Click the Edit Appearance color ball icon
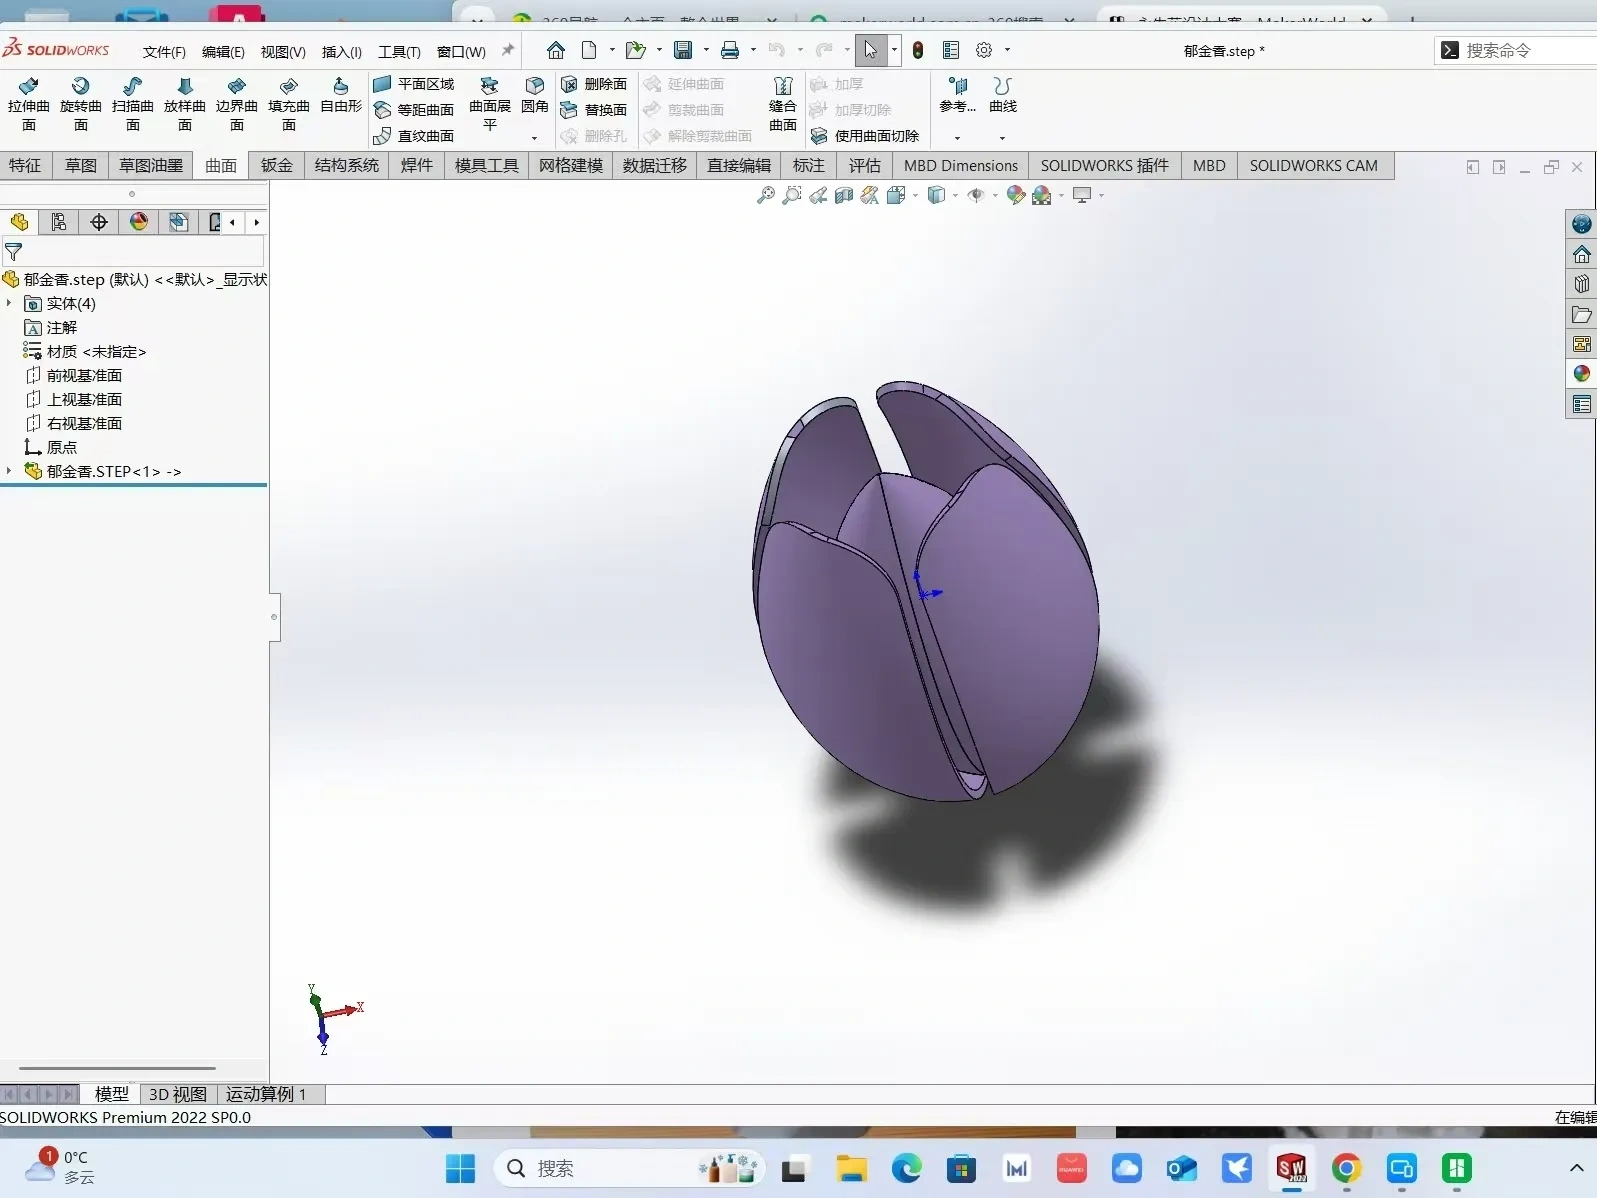Screen dimensions: 1597x1198 pos(1015,196)
